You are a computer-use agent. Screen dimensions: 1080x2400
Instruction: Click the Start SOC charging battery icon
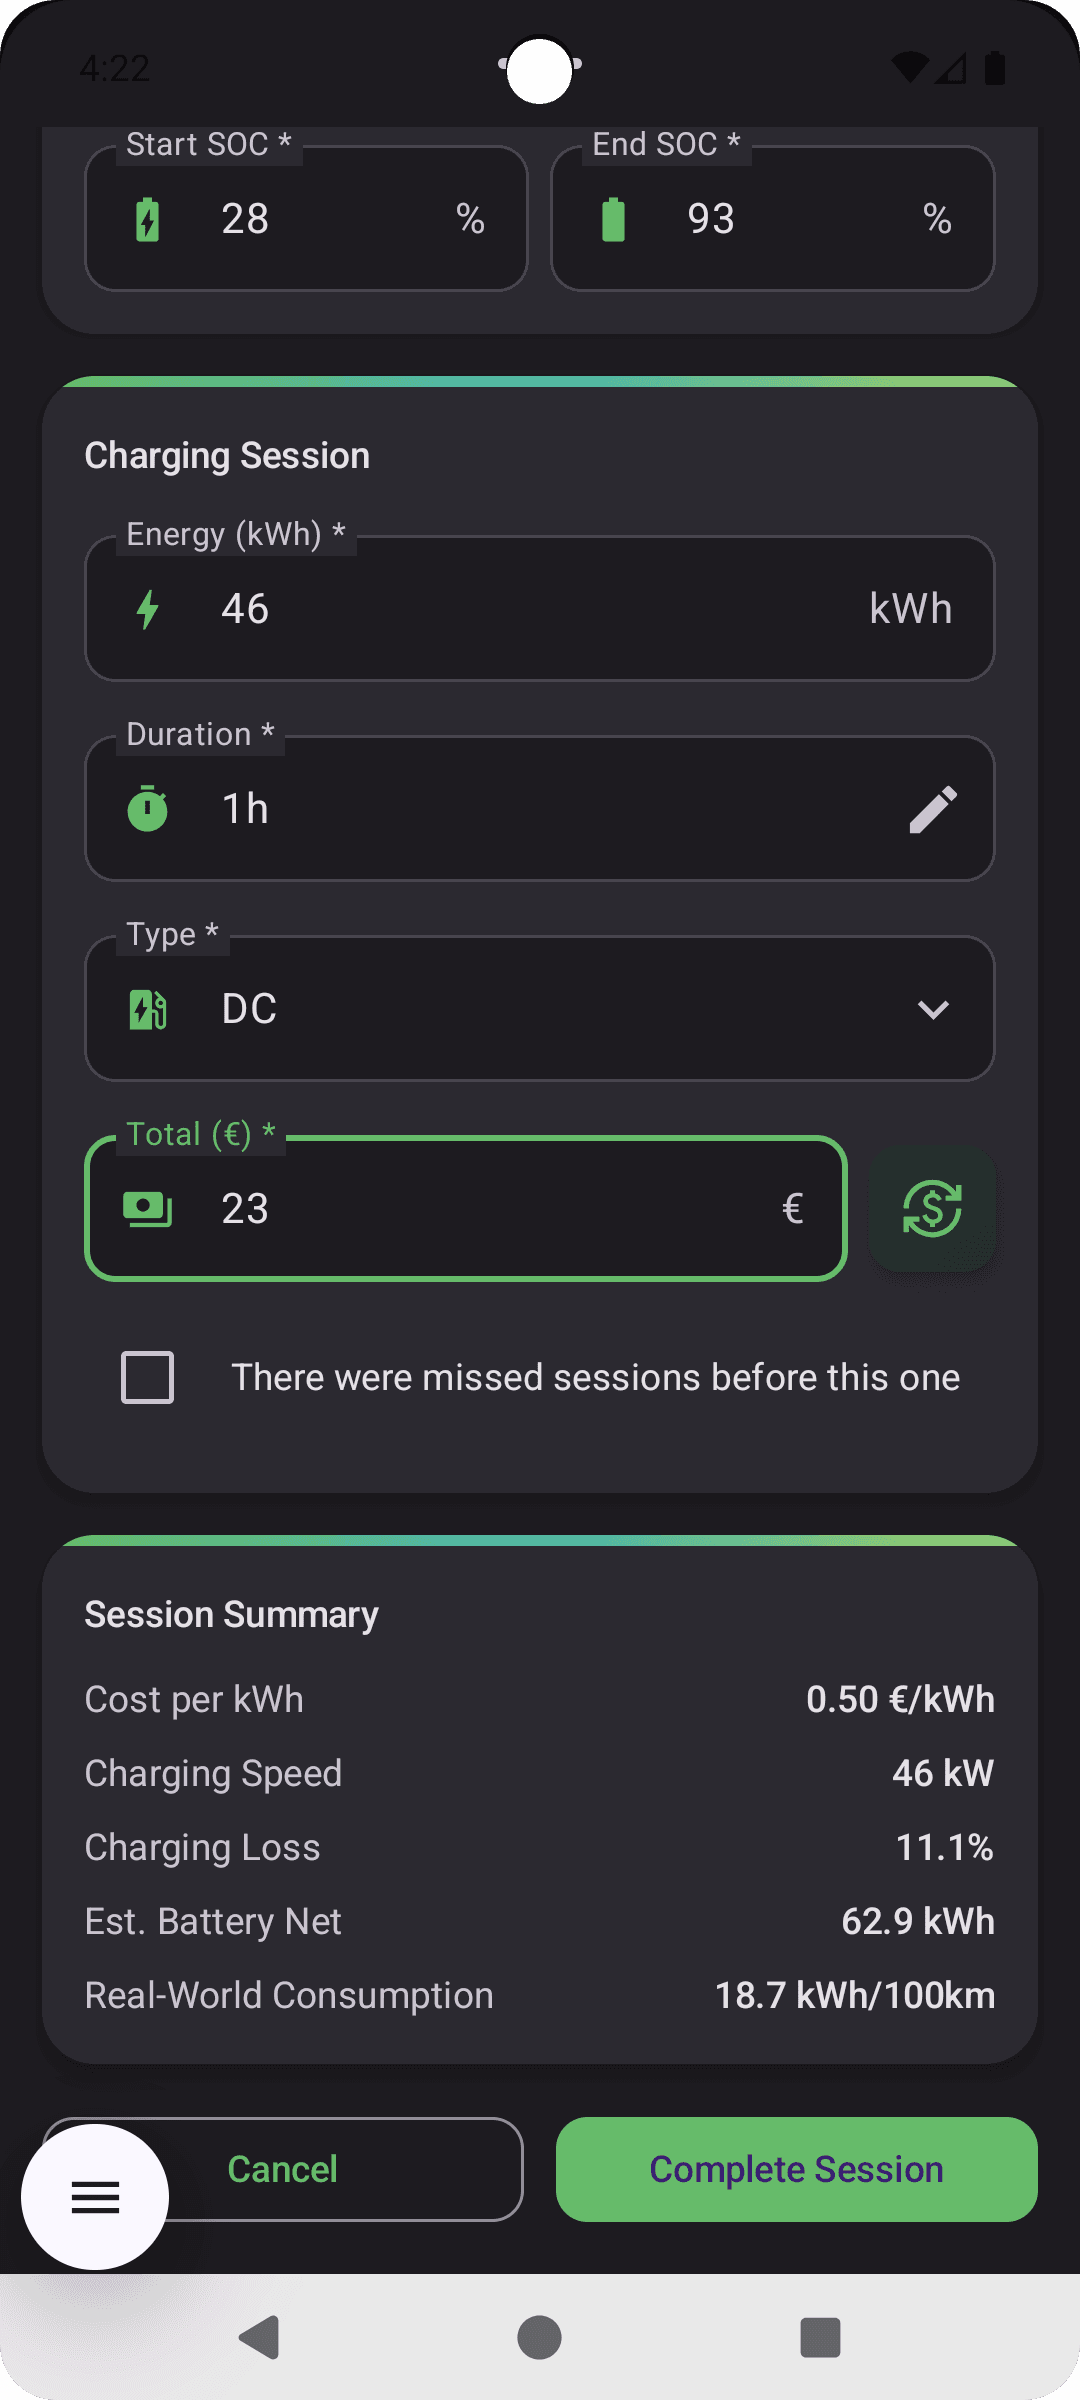[x=148, y=219]
